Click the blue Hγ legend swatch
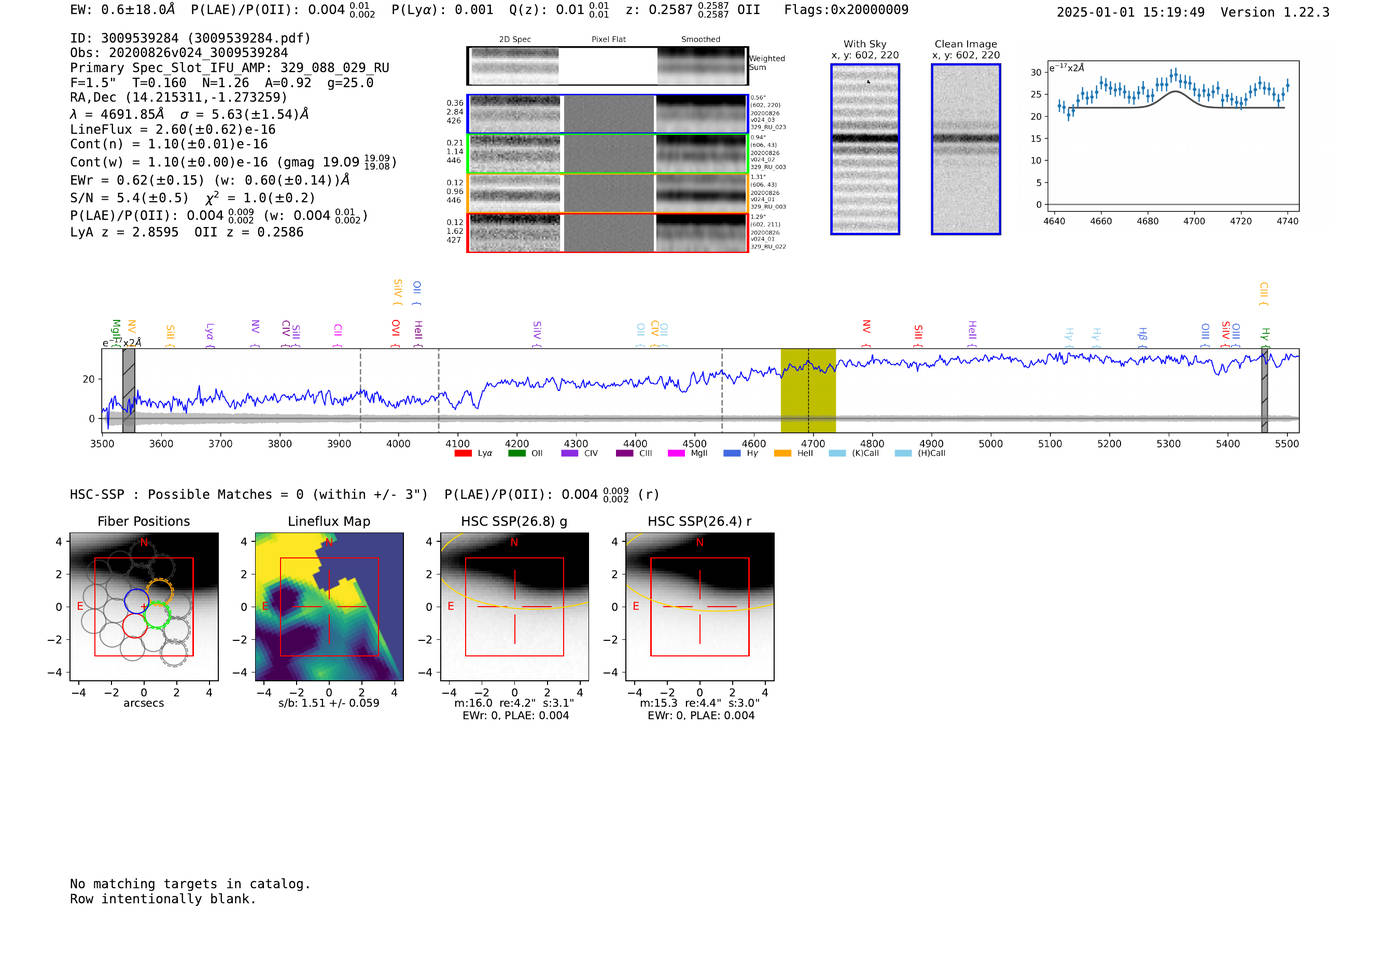Image resolution: width=1400 pixels, height=953 pixels. point(732,453)
